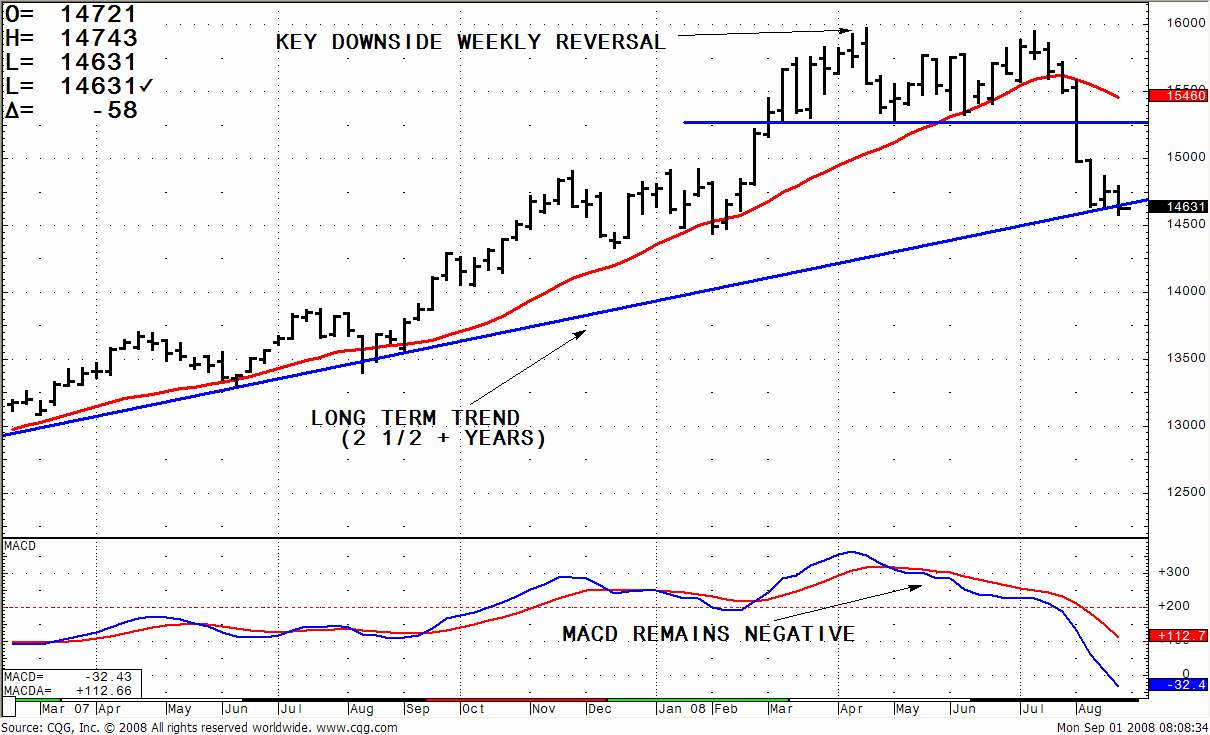Click the Δ= -58 change readout
This screenshot has width=1210, height=735.
tap(71, 111)
